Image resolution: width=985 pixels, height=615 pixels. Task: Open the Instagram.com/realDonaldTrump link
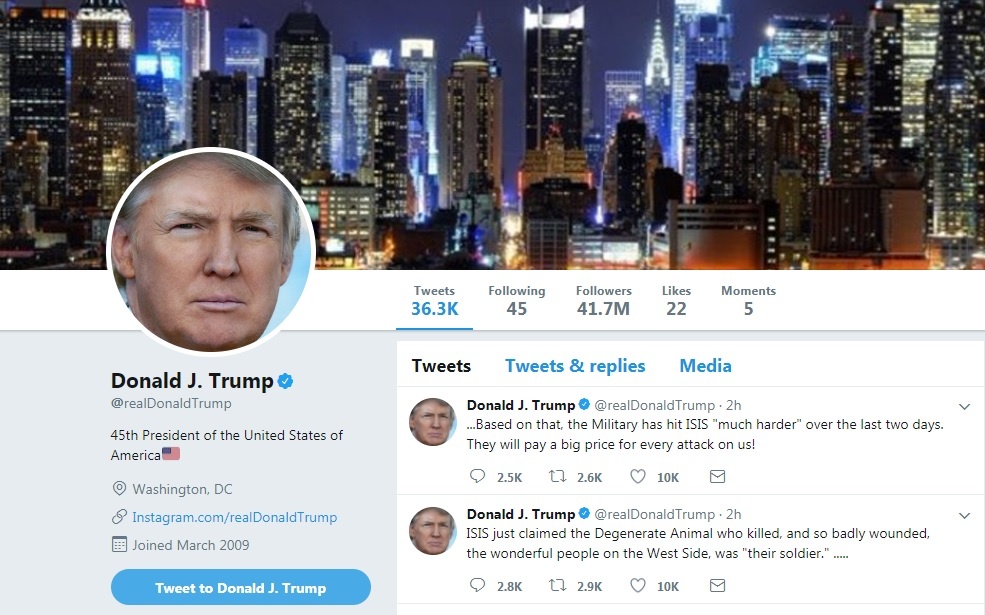tap(234, 517)
